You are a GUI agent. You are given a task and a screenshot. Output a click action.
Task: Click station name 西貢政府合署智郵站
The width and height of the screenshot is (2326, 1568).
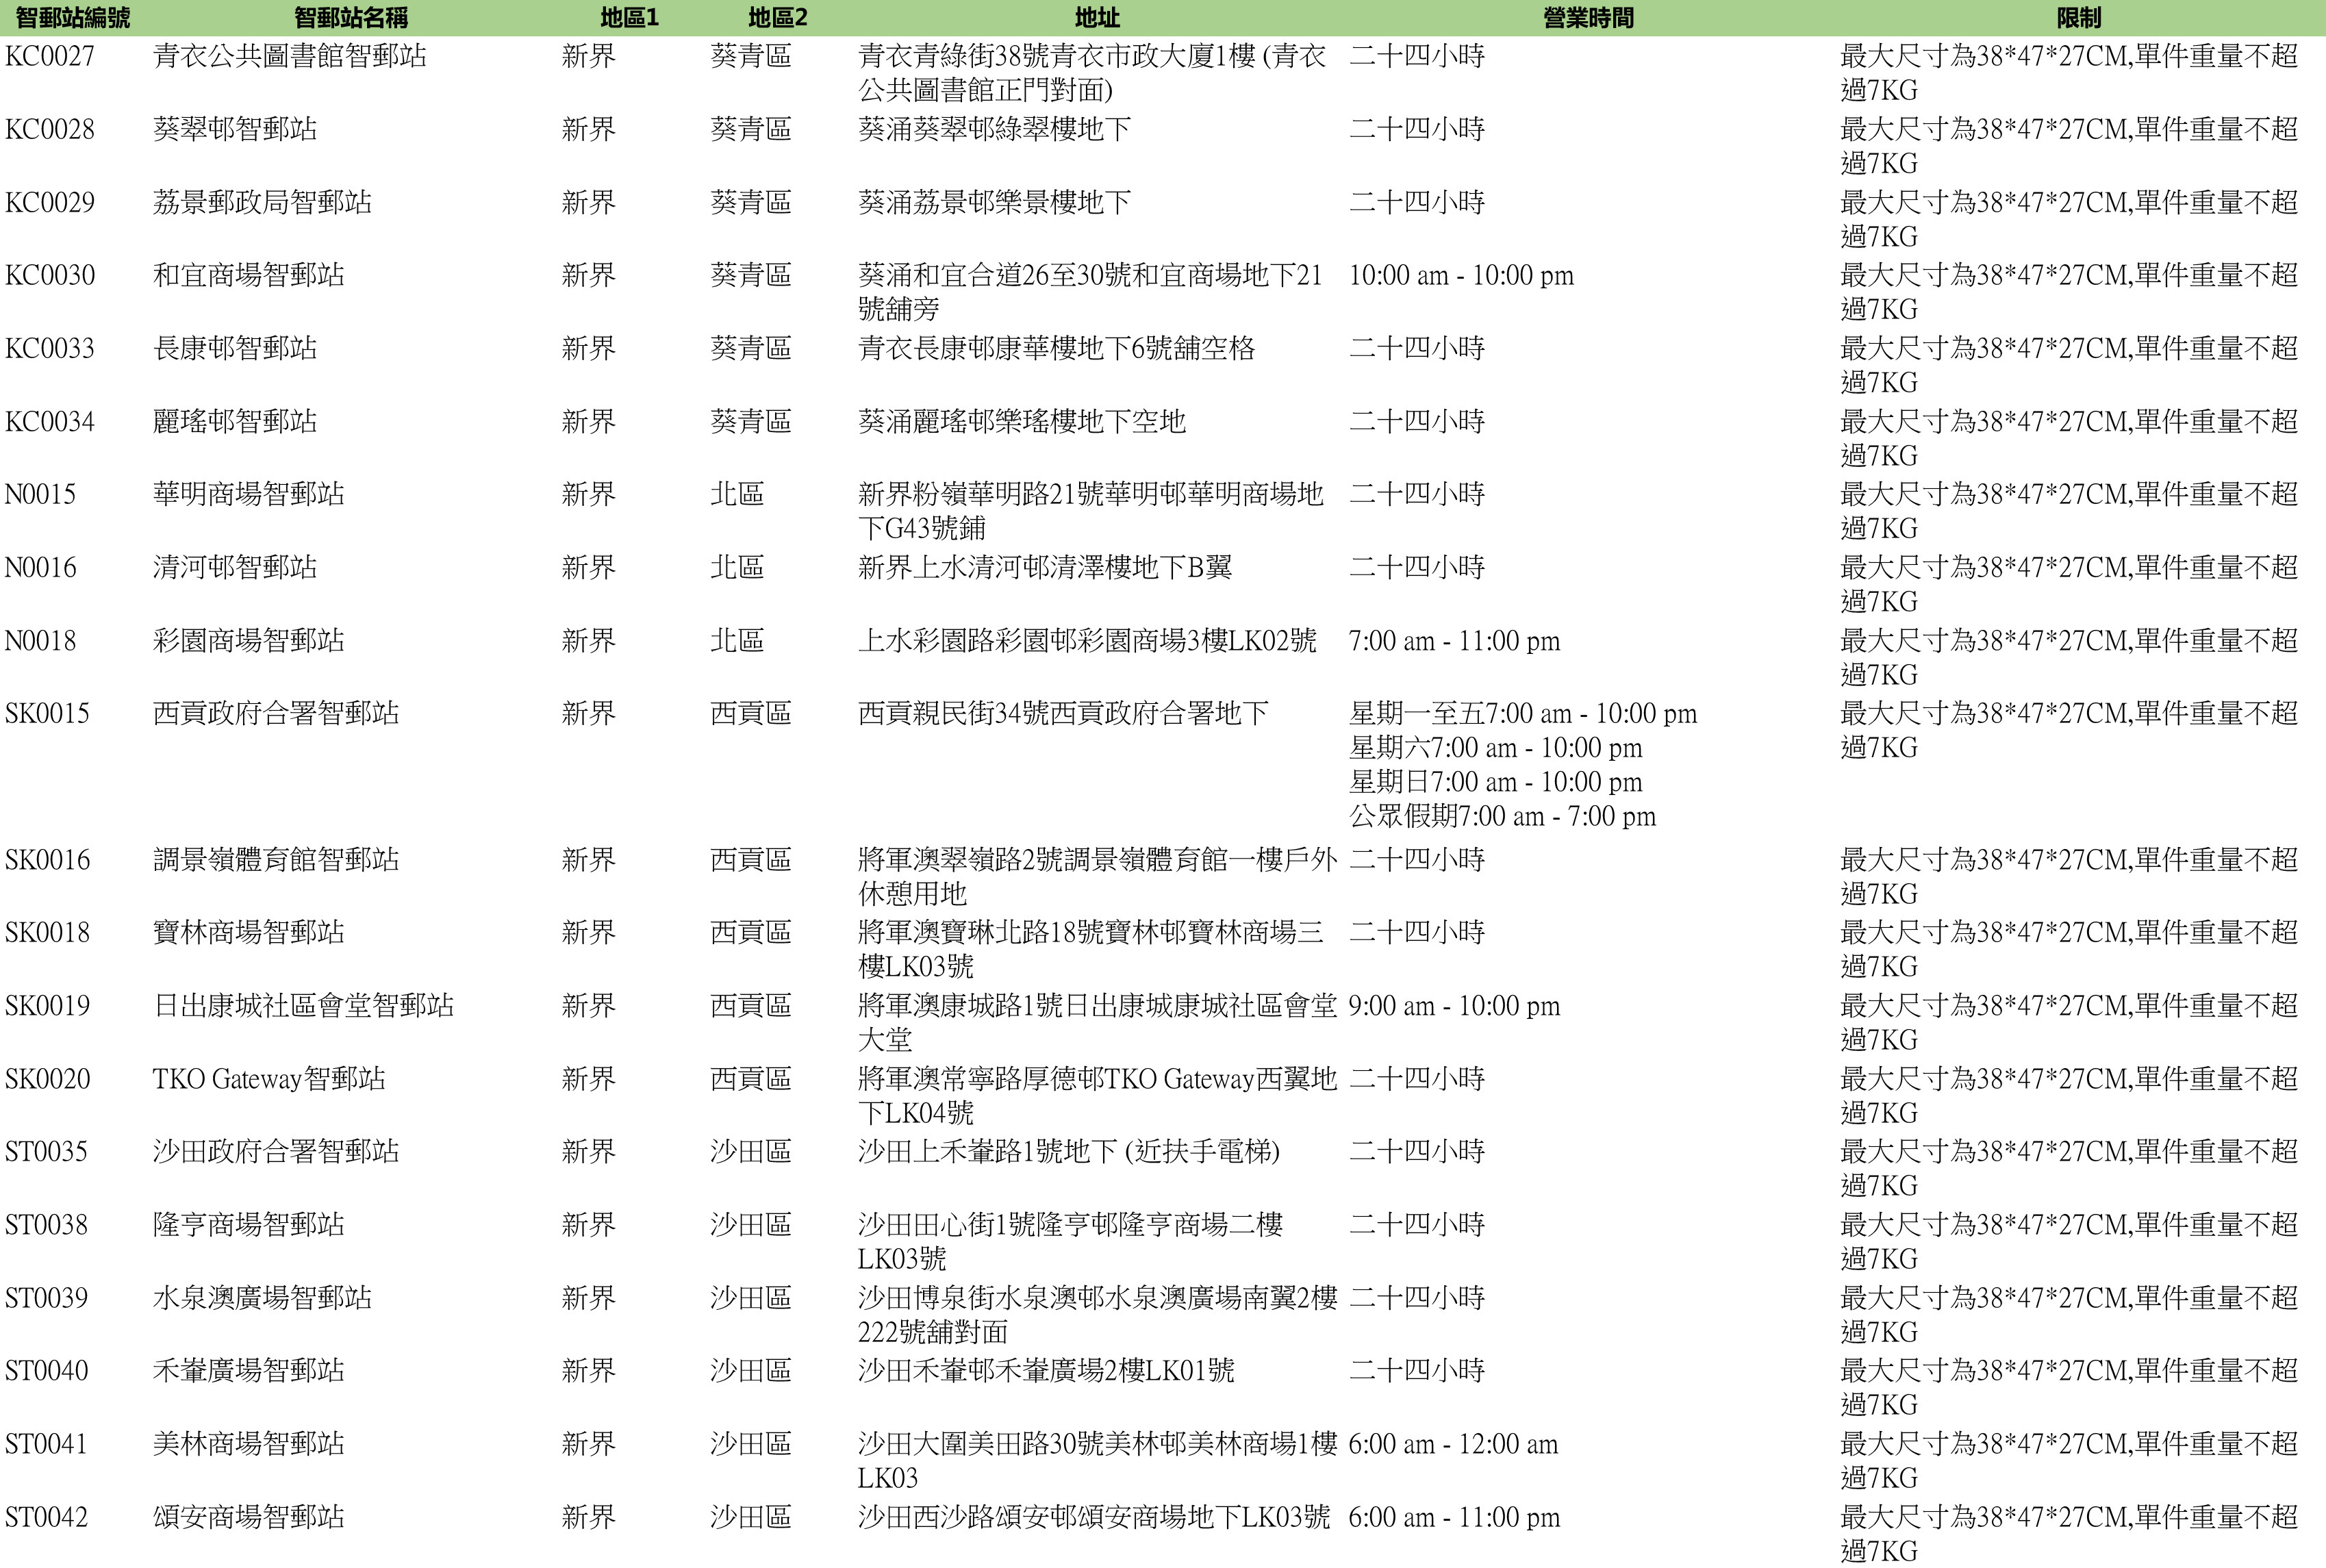tap(276, 713)
